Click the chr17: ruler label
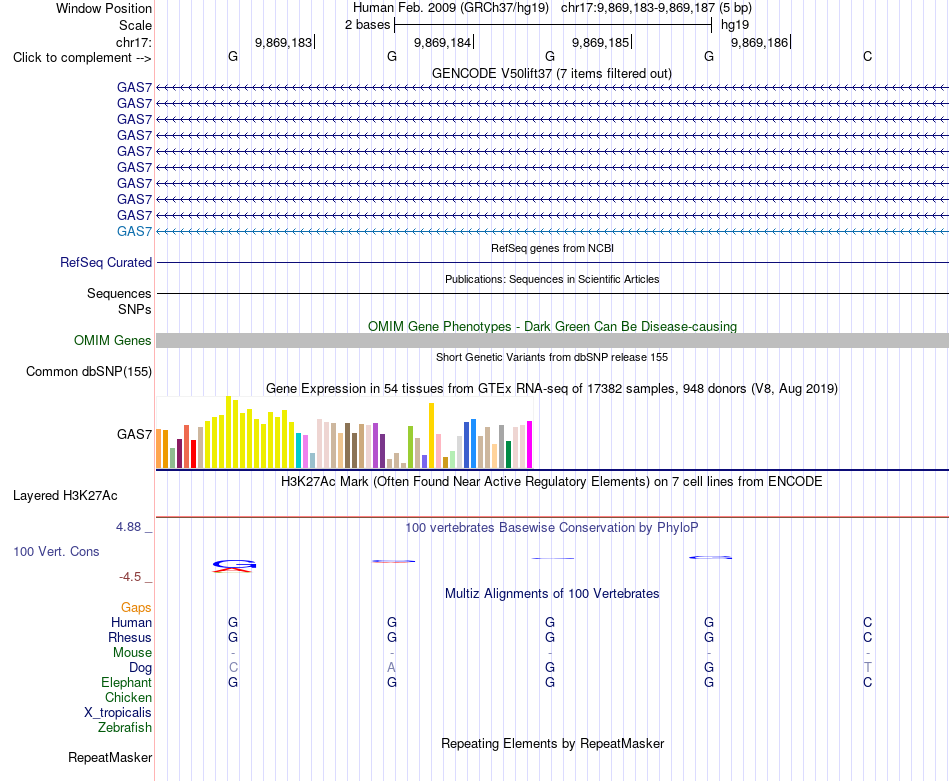This screenshot has height=781, width=950. 133,42
